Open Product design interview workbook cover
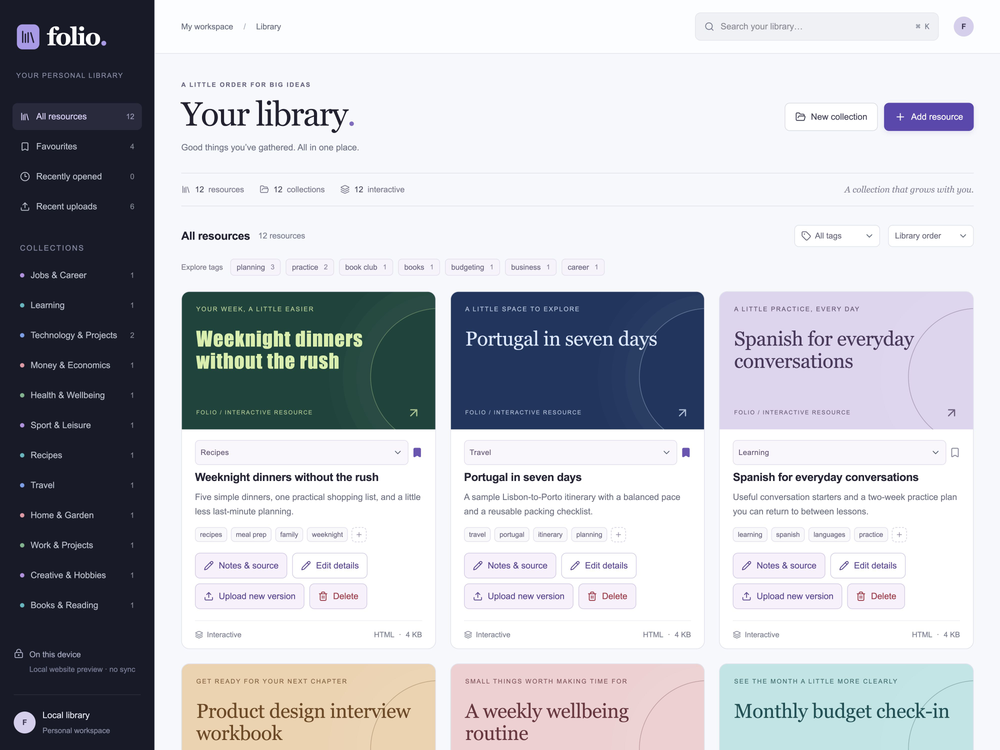Image resolution: width=1000 pixels, height=750 pixels. tap(309, 707)
